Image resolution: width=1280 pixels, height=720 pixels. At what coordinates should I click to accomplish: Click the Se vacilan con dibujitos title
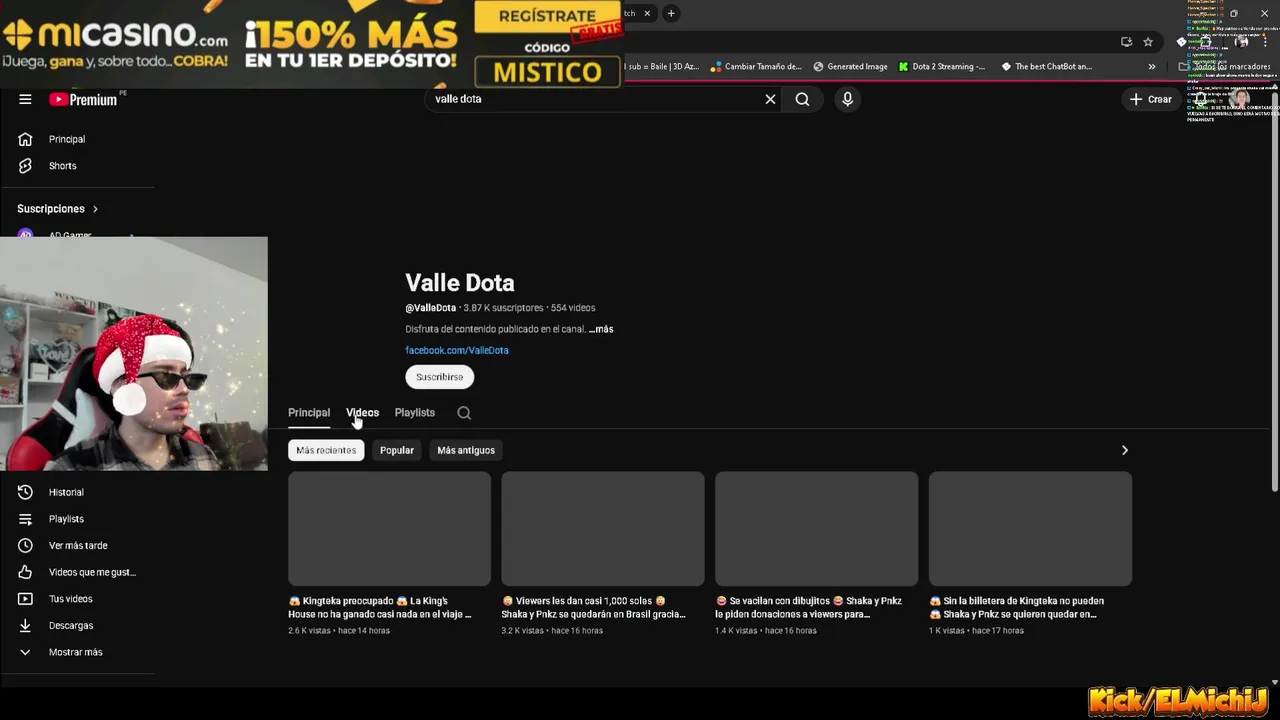(808, 607)
